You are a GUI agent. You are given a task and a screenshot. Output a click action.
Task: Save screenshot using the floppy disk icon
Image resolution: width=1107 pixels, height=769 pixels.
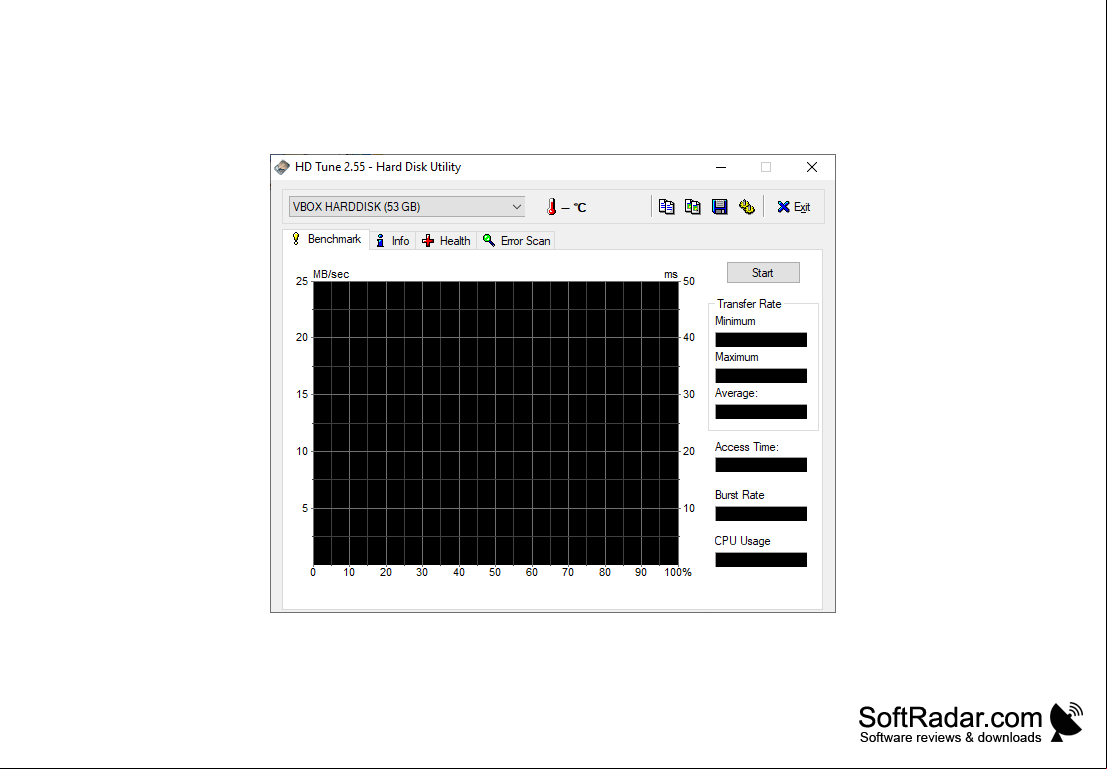pos(719,207)
